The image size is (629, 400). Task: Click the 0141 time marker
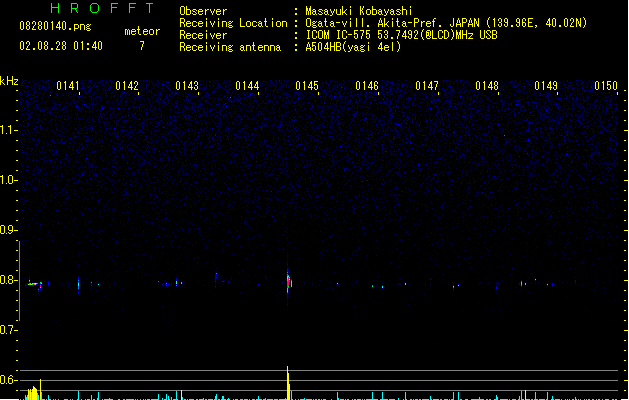tap(68, 86)
